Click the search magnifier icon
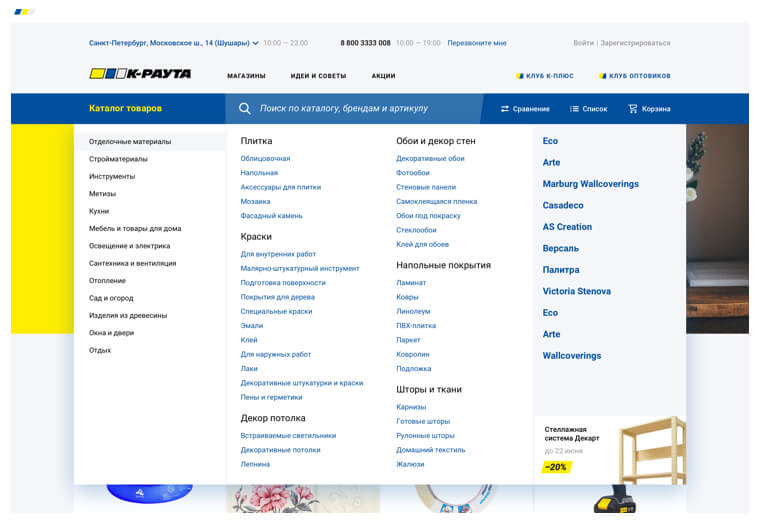 tap(245, 108)
